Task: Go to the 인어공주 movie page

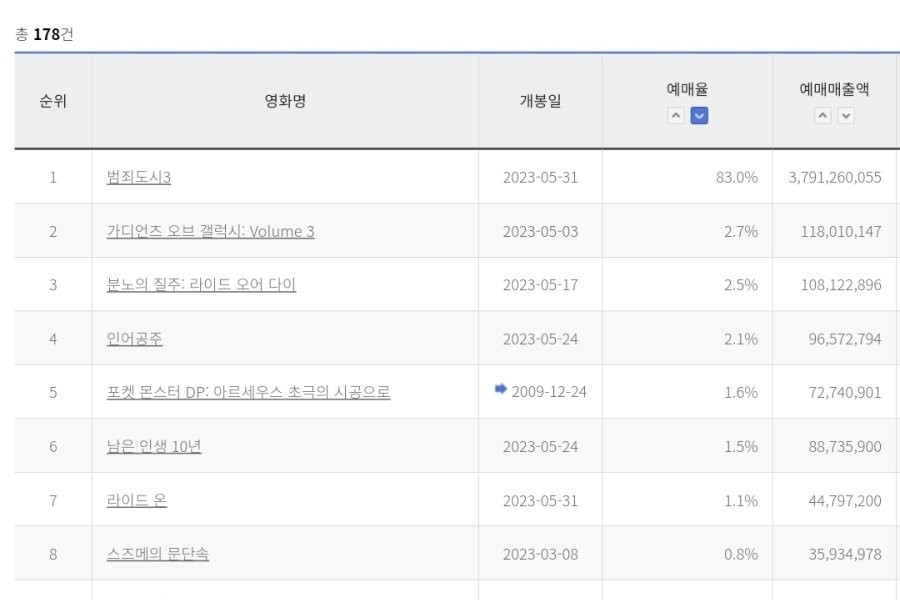Action: tap(134, 339)
